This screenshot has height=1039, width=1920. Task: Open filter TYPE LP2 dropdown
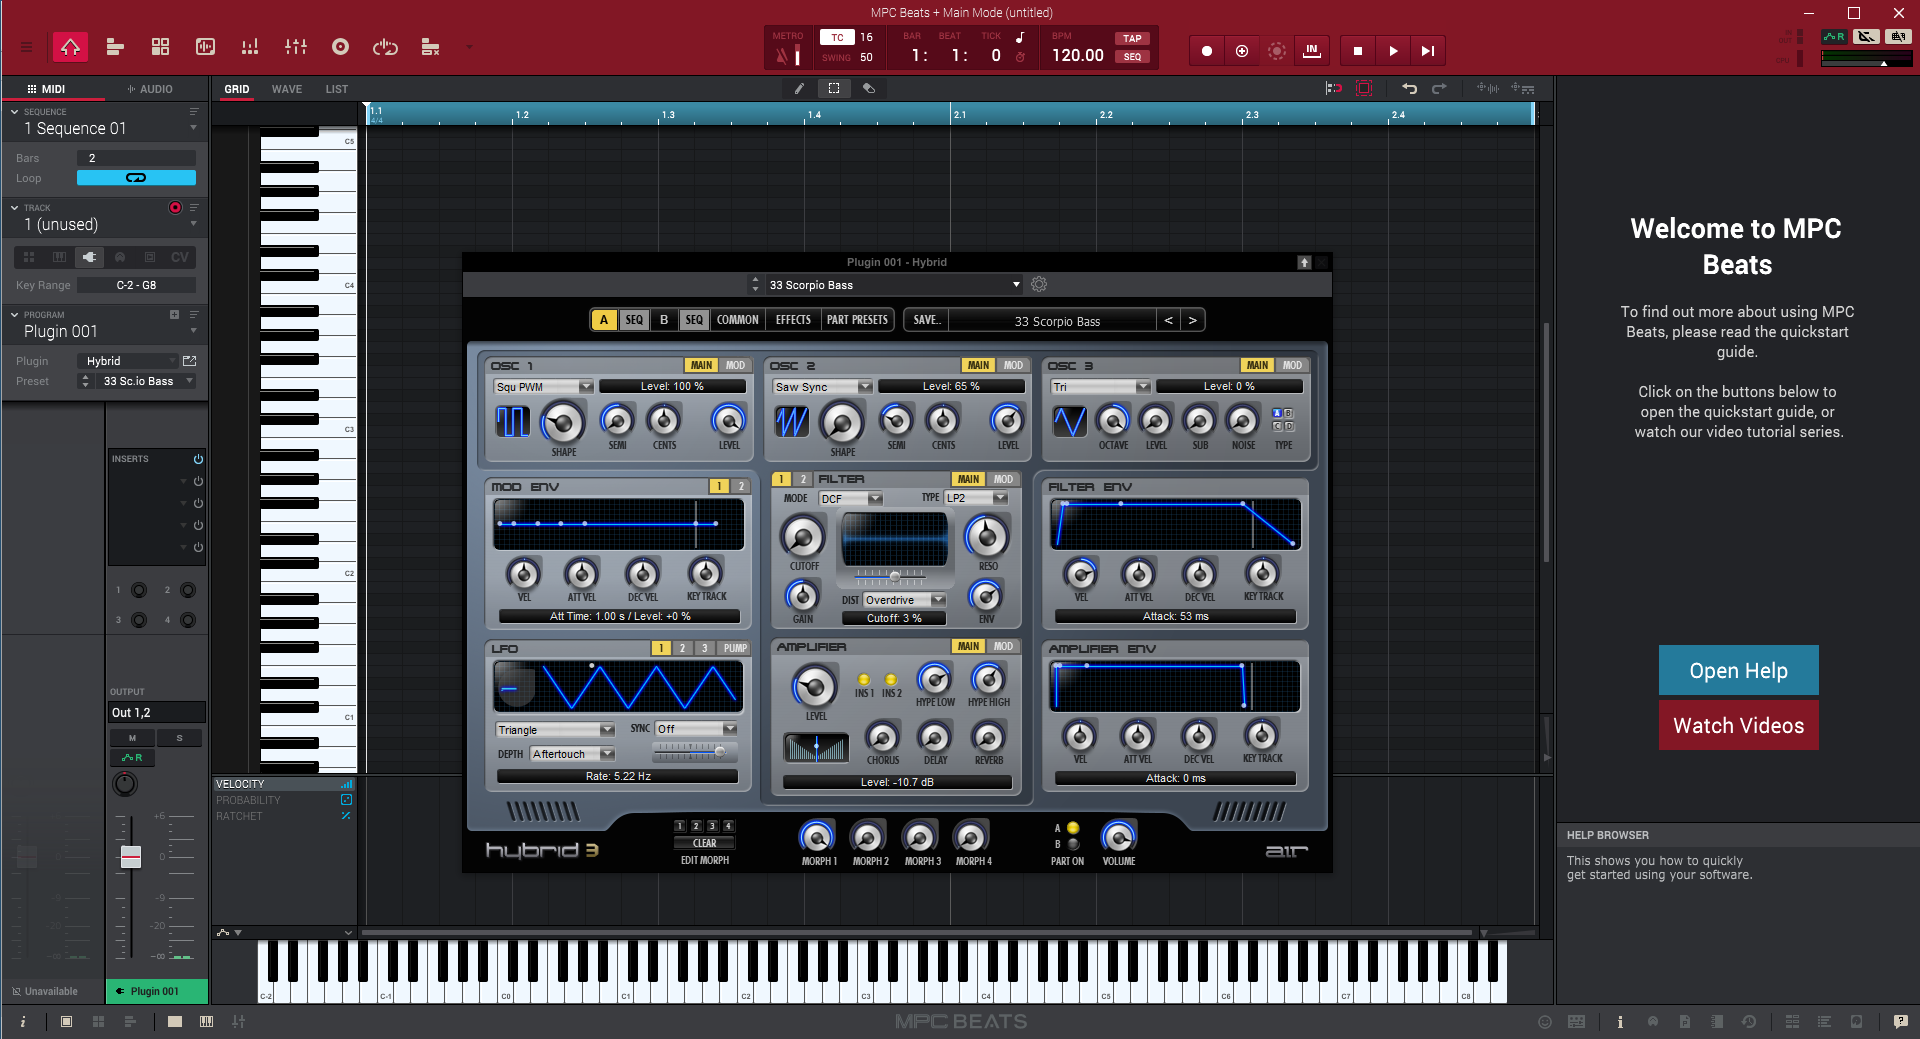(976, 498)
